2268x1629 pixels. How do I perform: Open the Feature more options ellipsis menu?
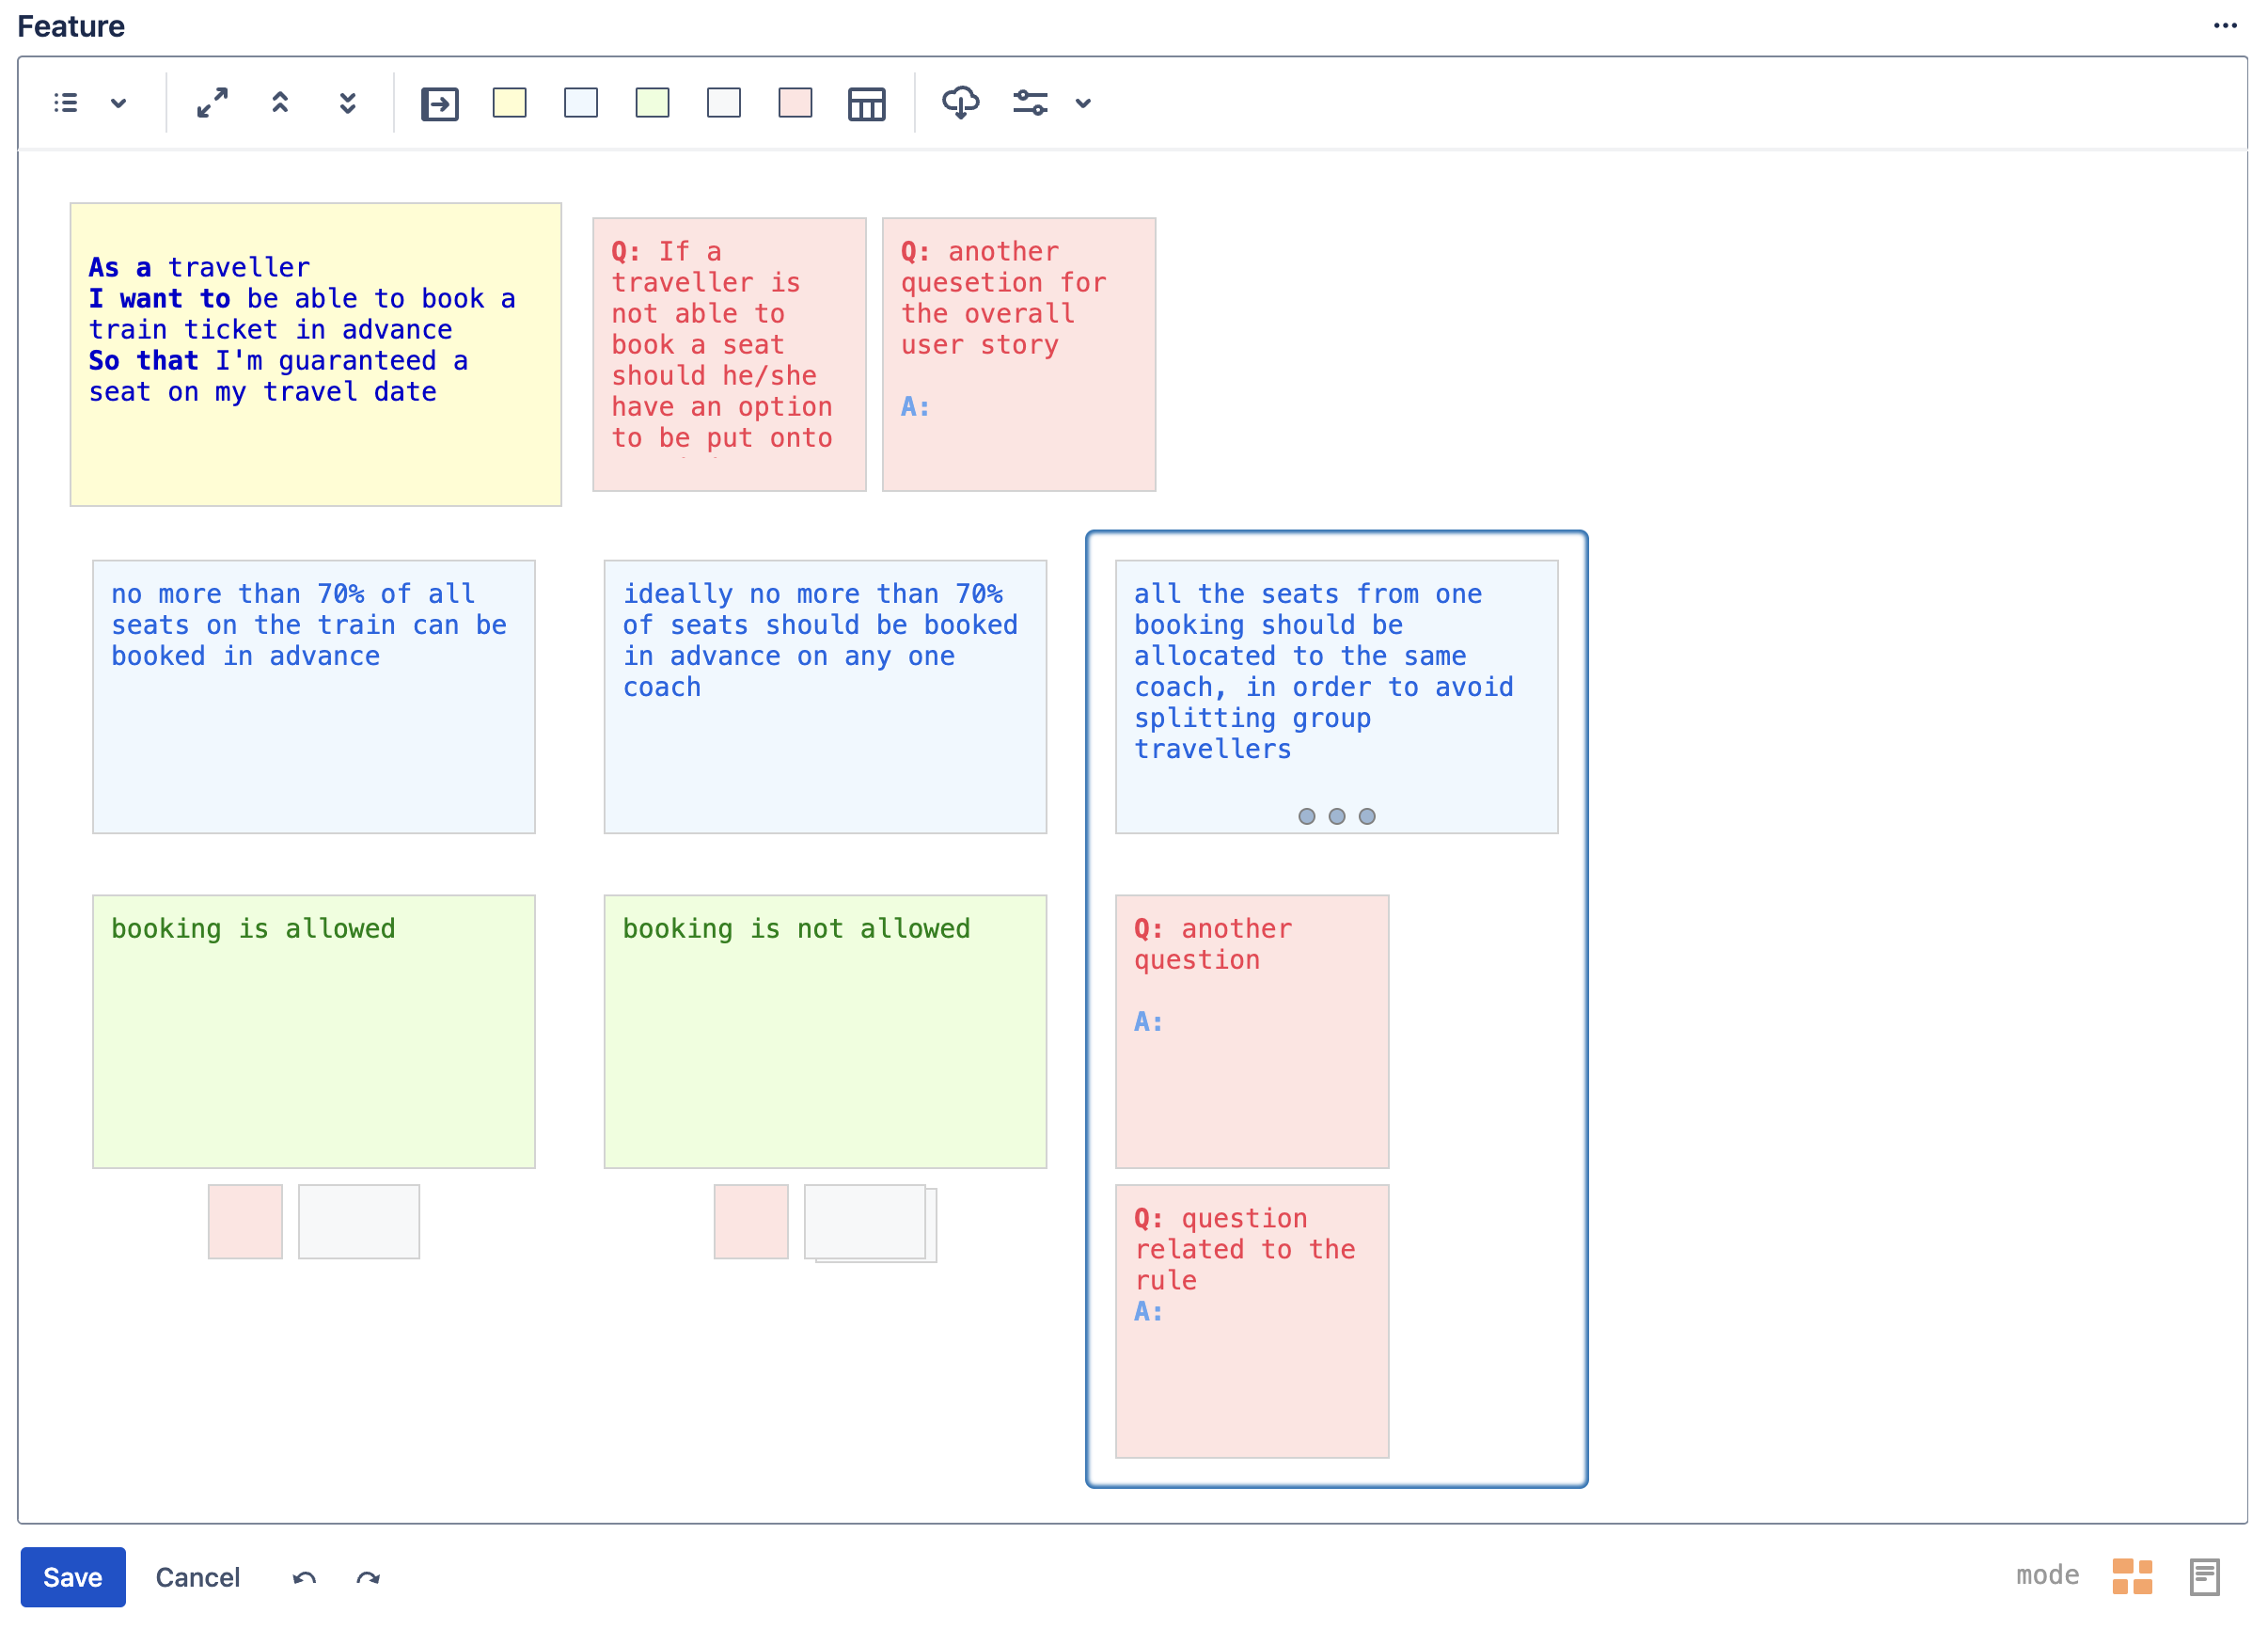tap(2224, 26)
